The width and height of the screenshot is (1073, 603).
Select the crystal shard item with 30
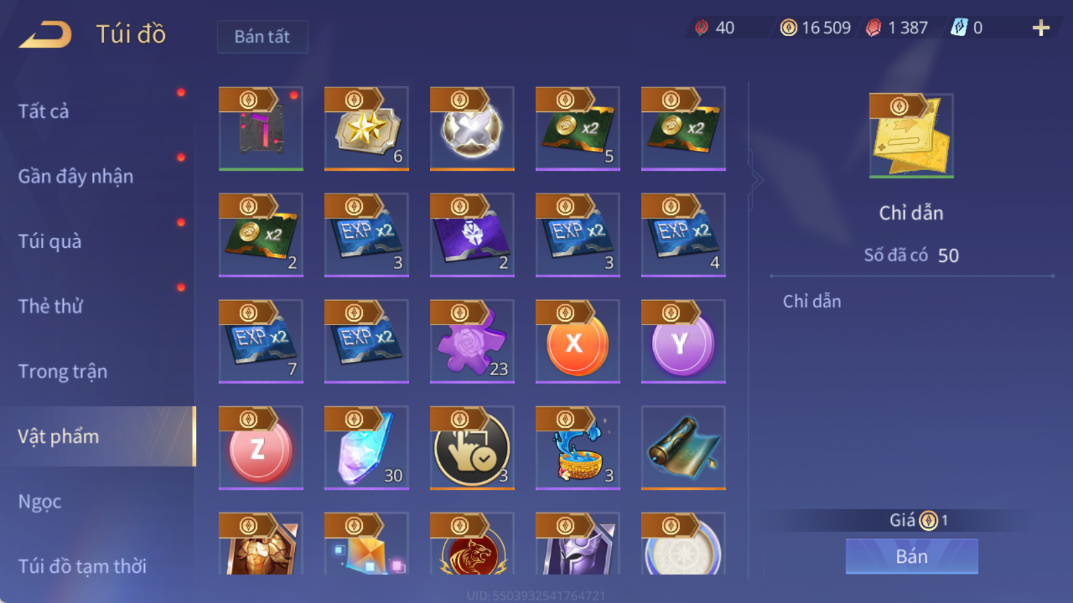click(x=366, y=448)
